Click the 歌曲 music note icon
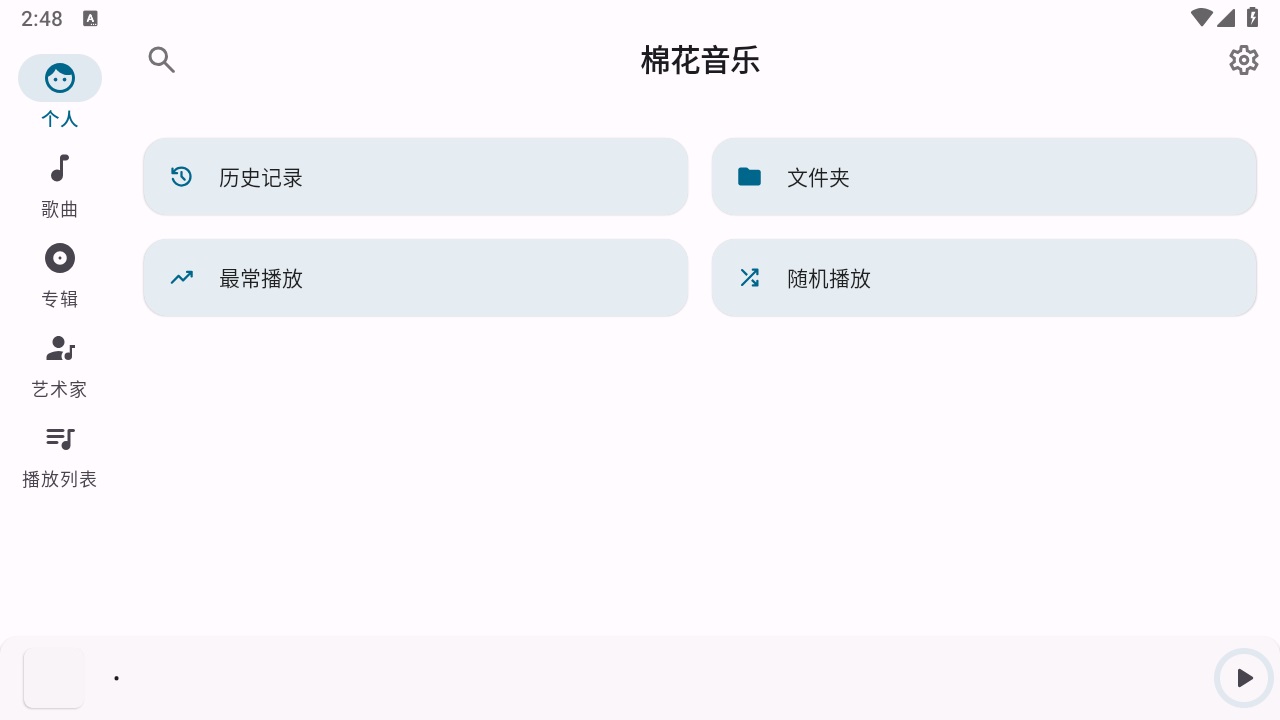1280x720 pixels. [x=60, y=168]
